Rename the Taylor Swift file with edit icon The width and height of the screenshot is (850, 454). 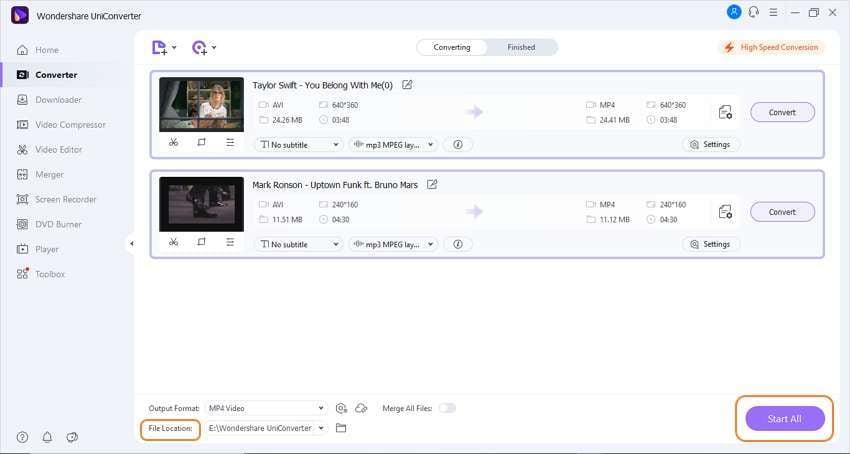[x=407, y=85]
